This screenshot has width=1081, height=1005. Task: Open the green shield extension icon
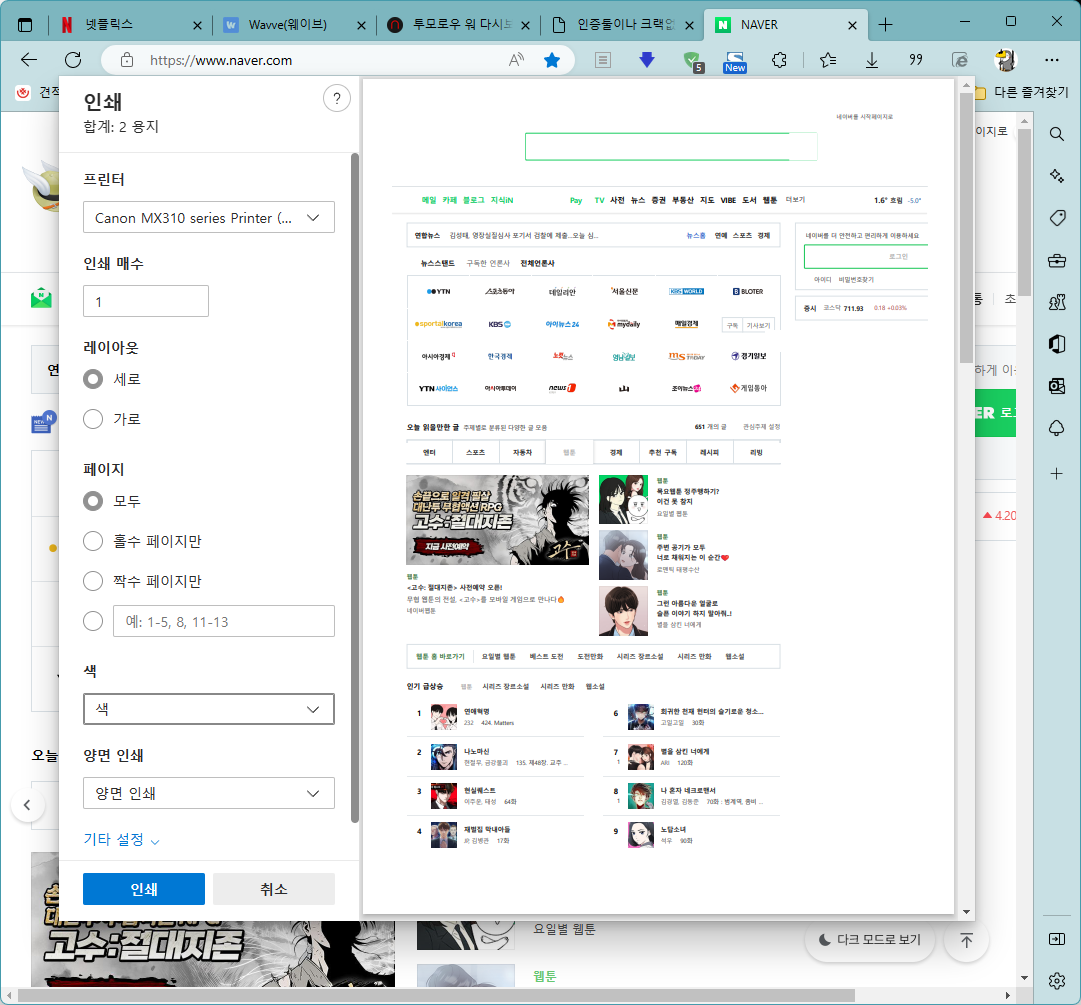pyautogui.click(x=692, y=61)
